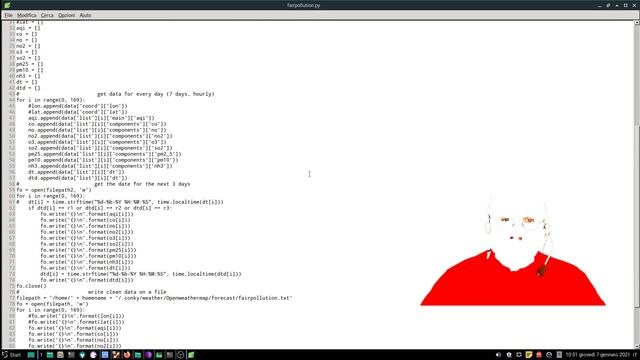Click the IT keyboard layout indicator
Viewport: 640px width, 360px height.
[x=635, y=355]
